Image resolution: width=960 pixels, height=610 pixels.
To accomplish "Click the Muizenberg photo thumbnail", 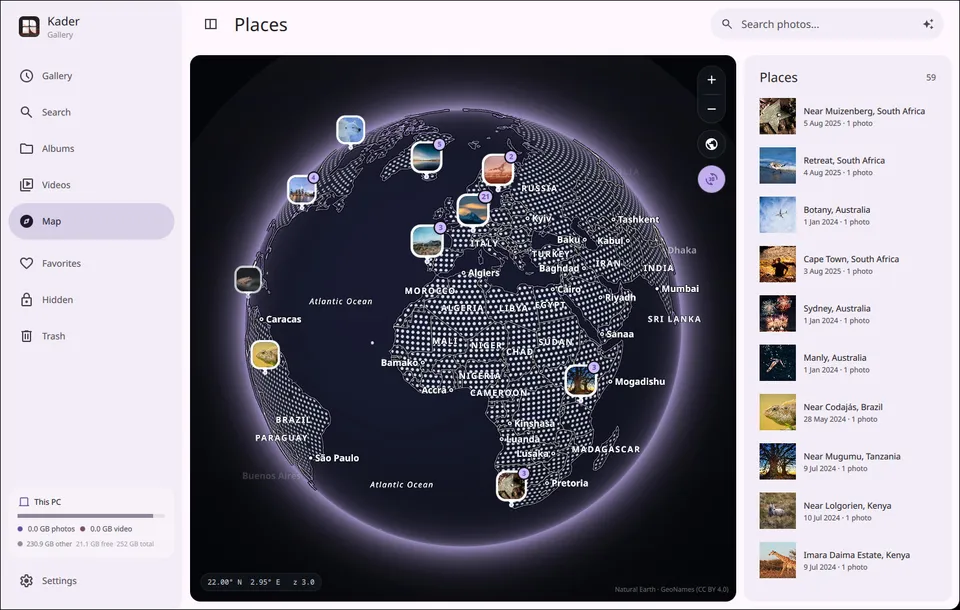I will pyautogui.click(x=778, y=116).
